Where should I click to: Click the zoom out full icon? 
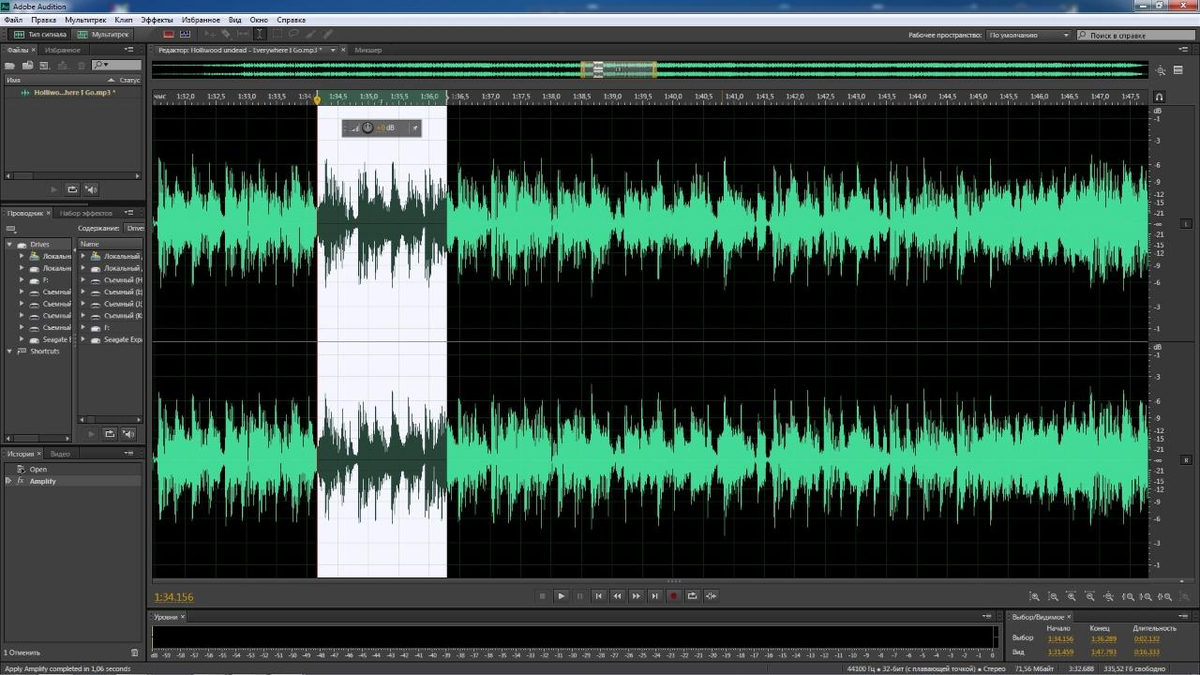point(1108,596)
